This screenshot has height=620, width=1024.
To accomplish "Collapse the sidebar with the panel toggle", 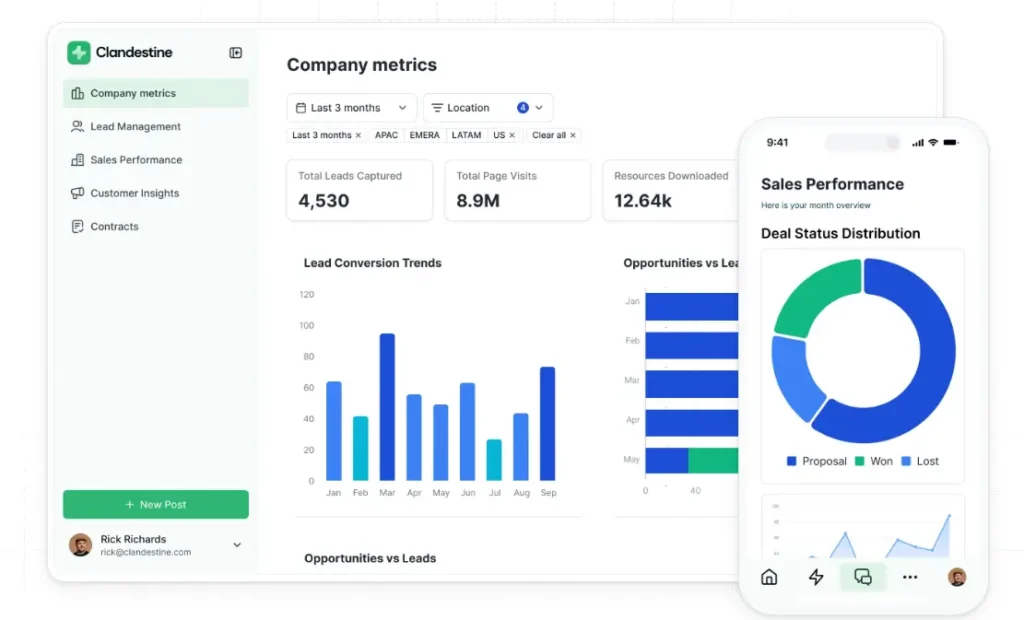I will [236, 52].
